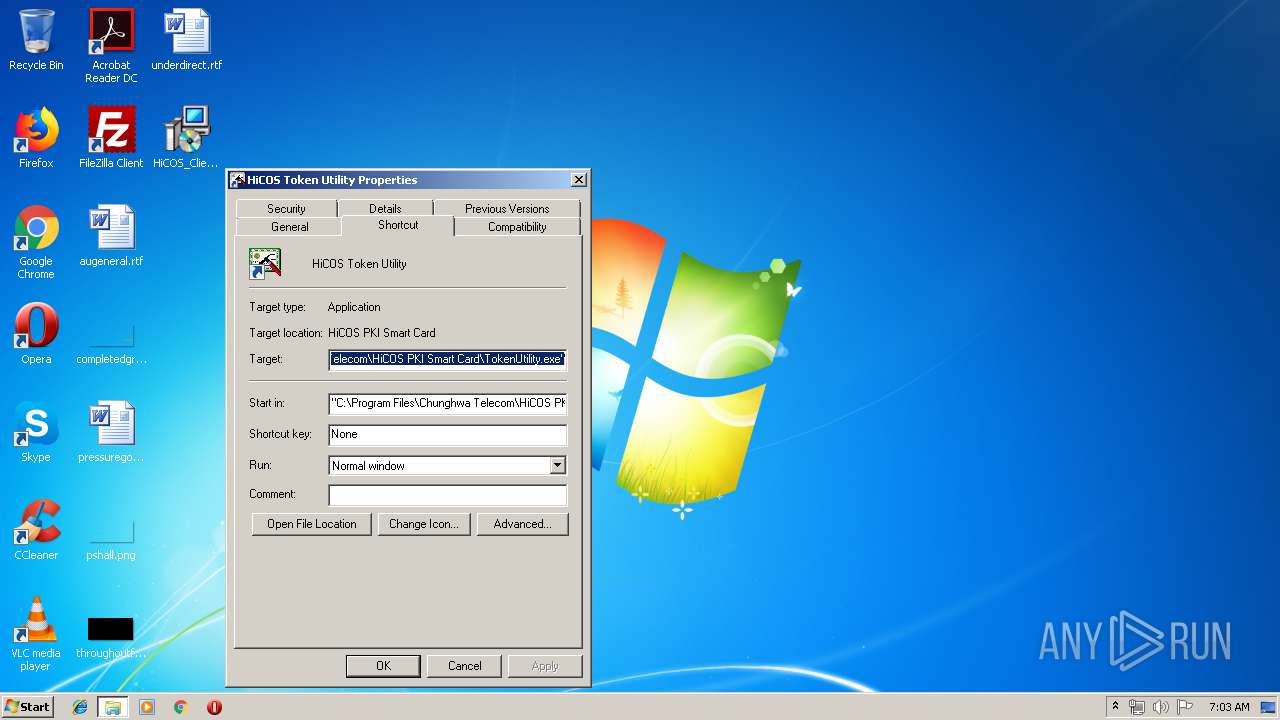Viewport: 1280px width, 720px height.
Task: Click the volume speaker tray icon
Action: (1160, 707)
